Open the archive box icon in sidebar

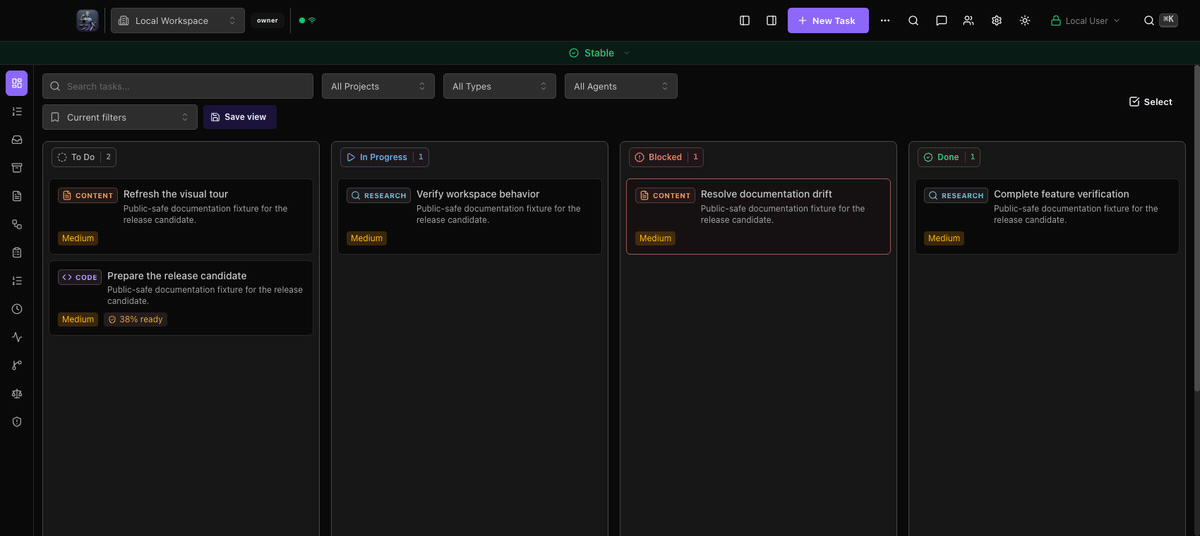(17, 167)
